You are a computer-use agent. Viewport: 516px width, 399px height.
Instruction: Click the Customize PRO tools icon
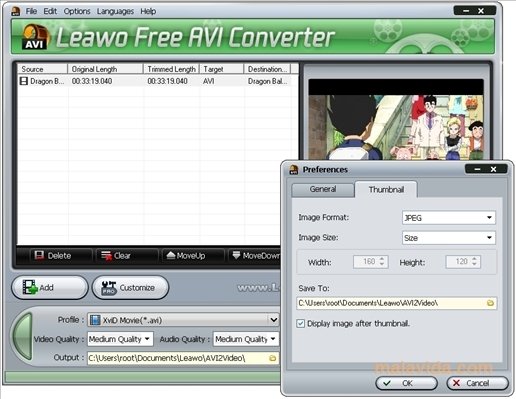point(109,288)
